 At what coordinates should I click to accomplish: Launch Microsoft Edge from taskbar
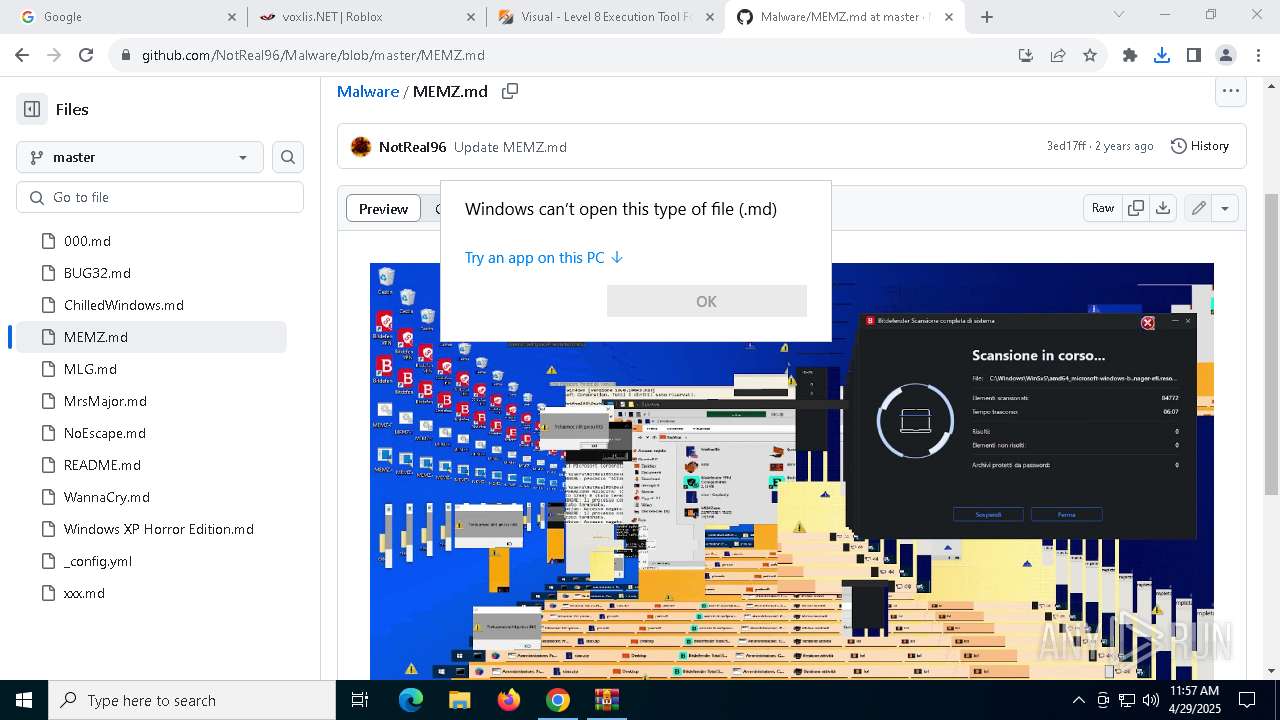point(411,700)
